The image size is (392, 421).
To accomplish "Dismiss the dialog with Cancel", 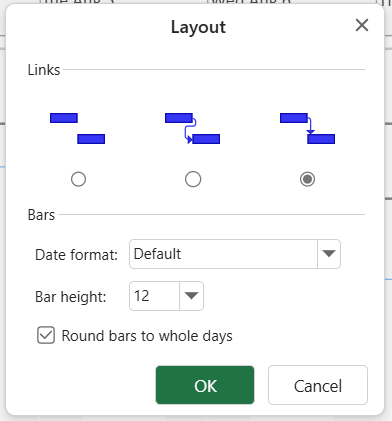I will [x=318, y=385].
